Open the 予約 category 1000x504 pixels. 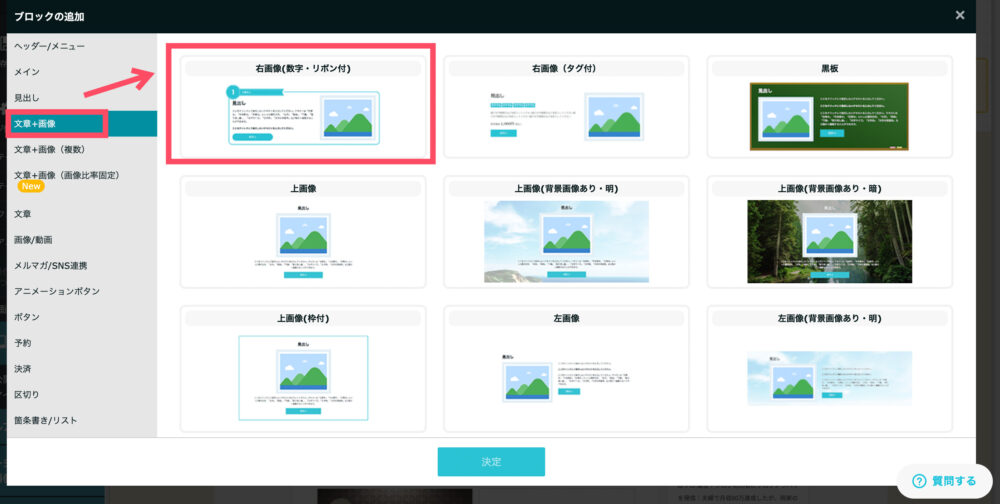coord(82,343)
